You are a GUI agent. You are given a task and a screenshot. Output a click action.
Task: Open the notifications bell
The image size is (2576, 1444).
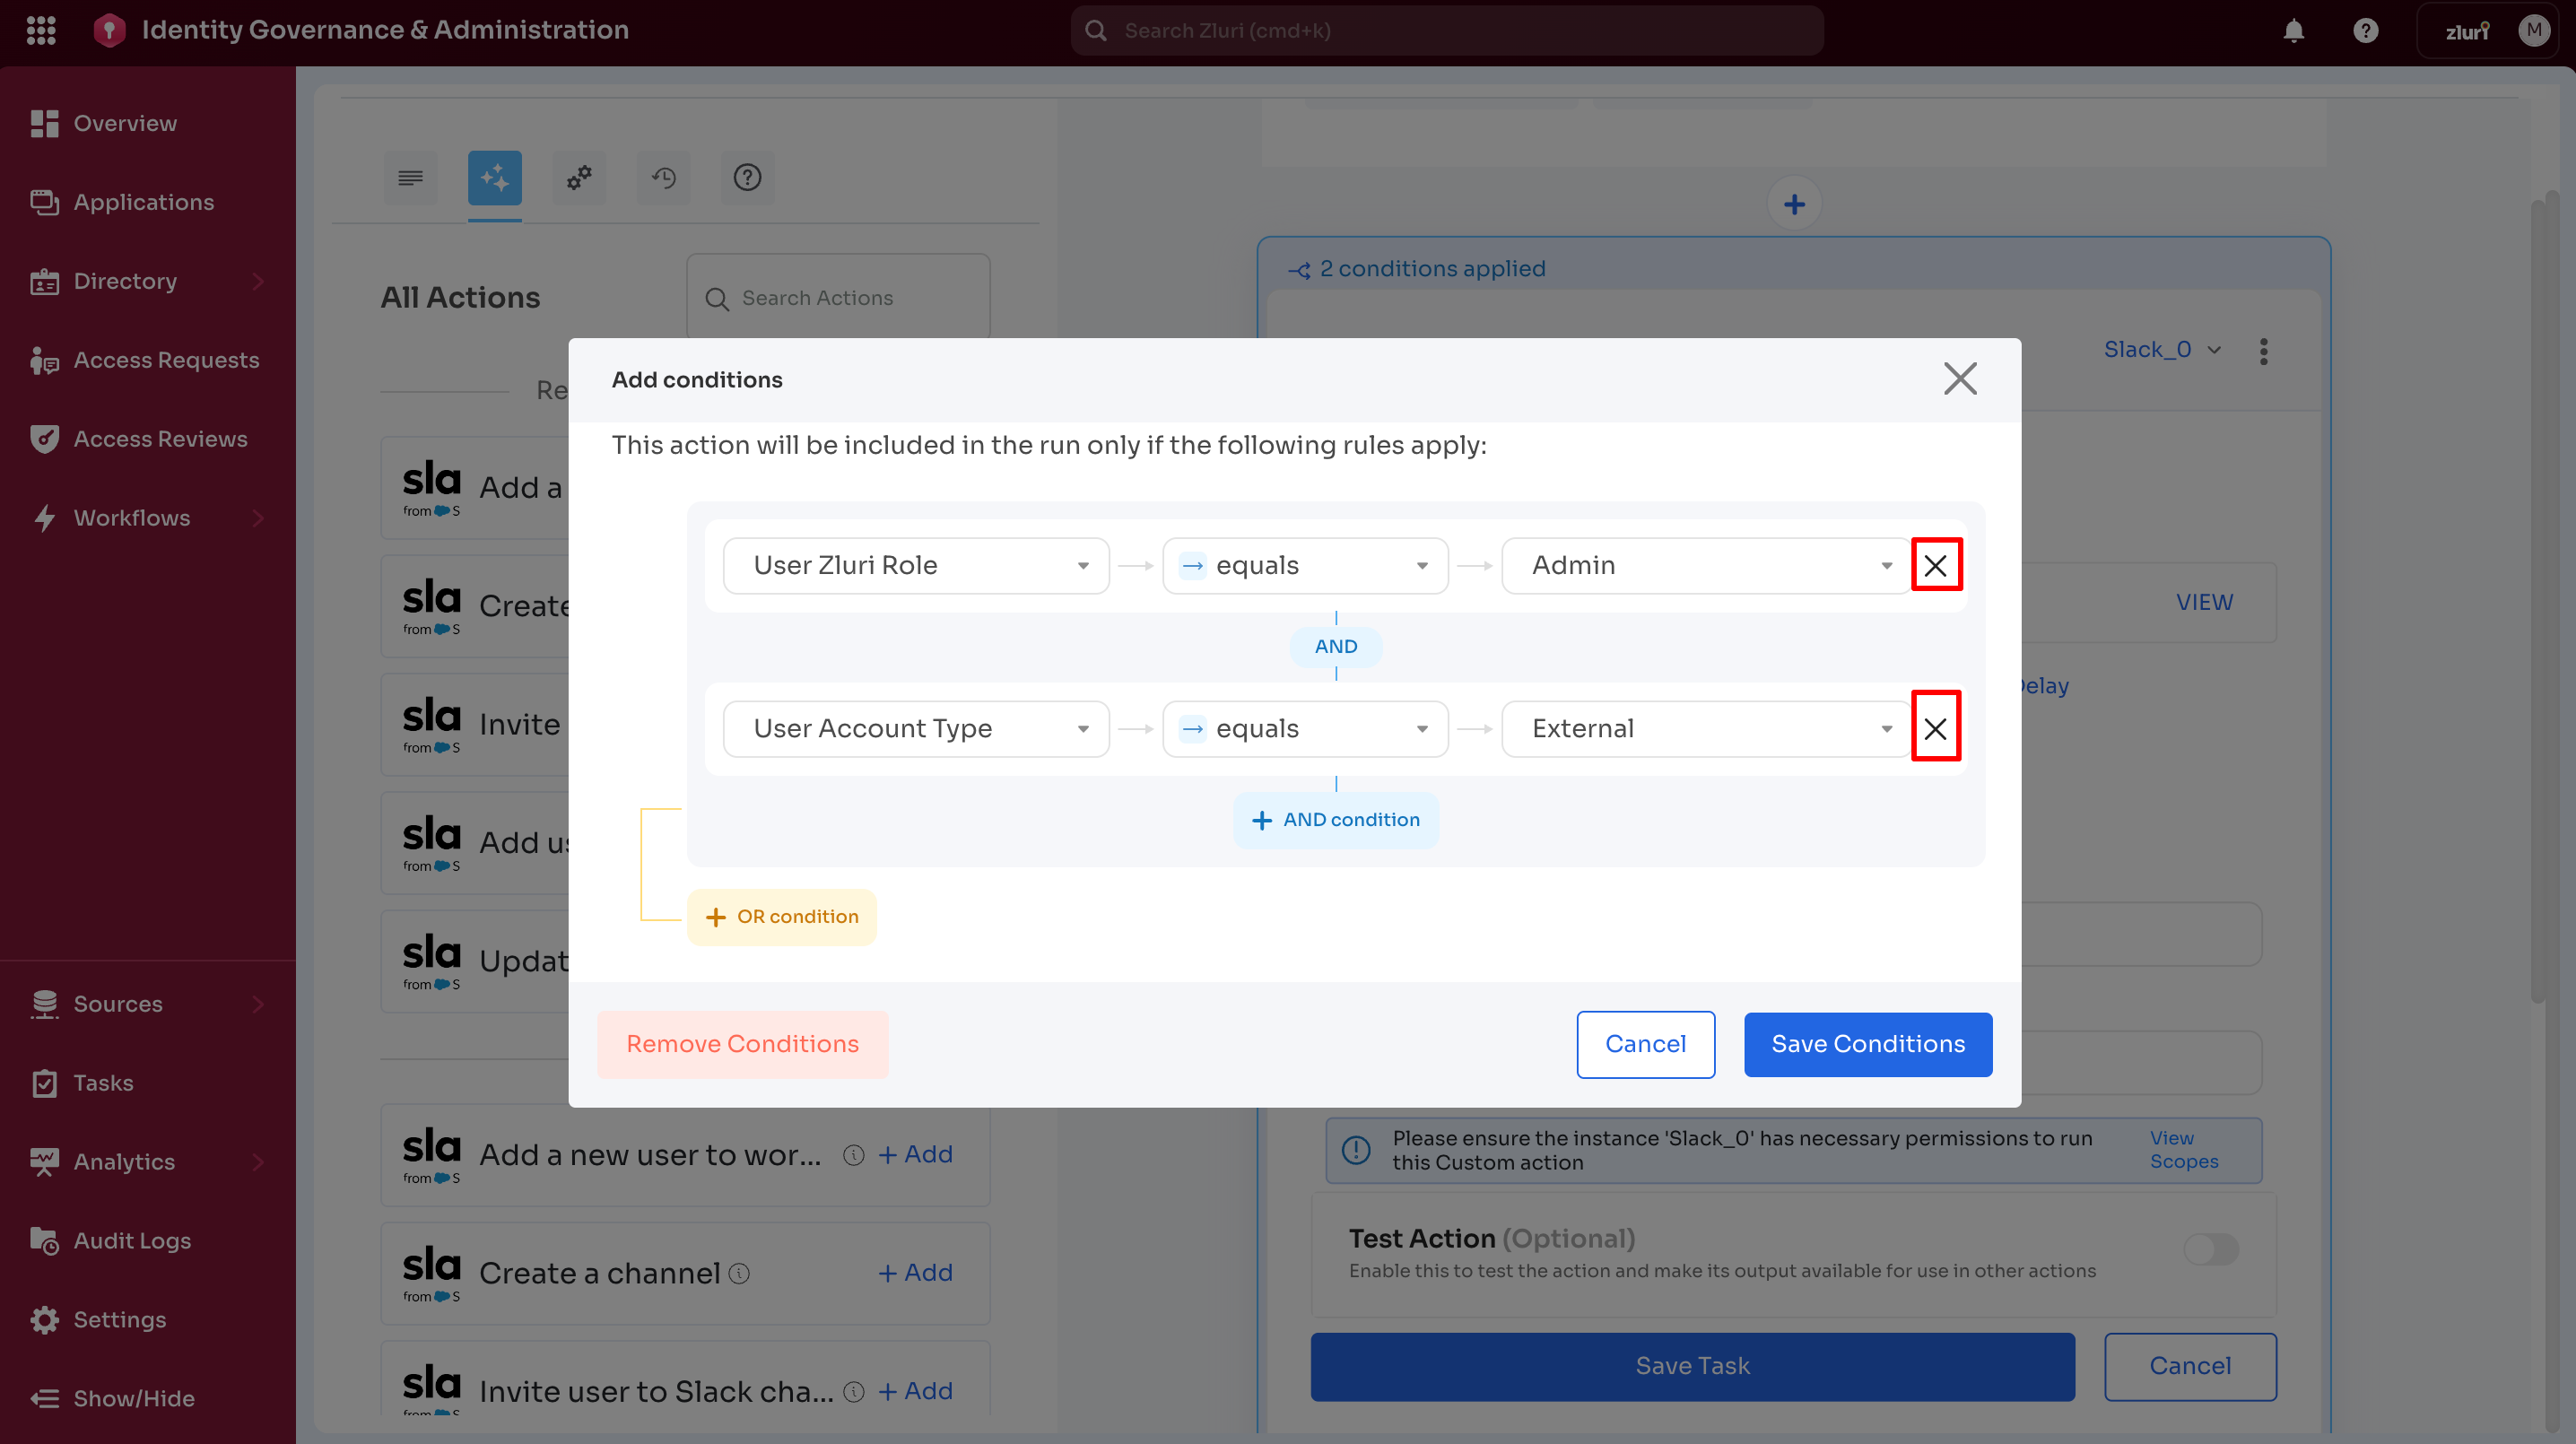(x=2293, y=31)
